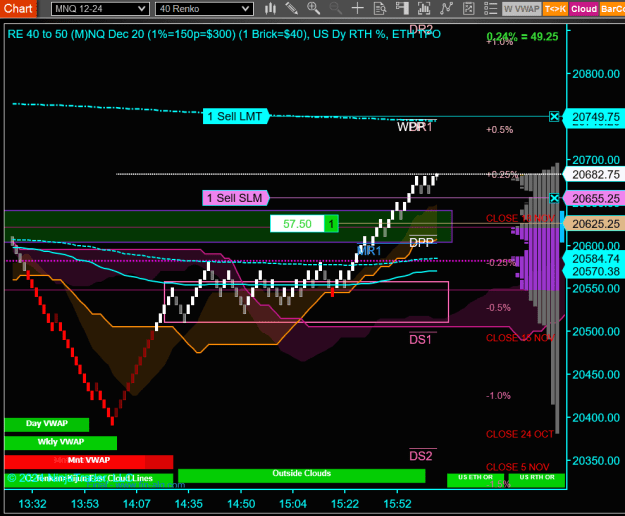Click the 20584.74 price marker
The image size is (625, 516).
[x=595, y=259]
